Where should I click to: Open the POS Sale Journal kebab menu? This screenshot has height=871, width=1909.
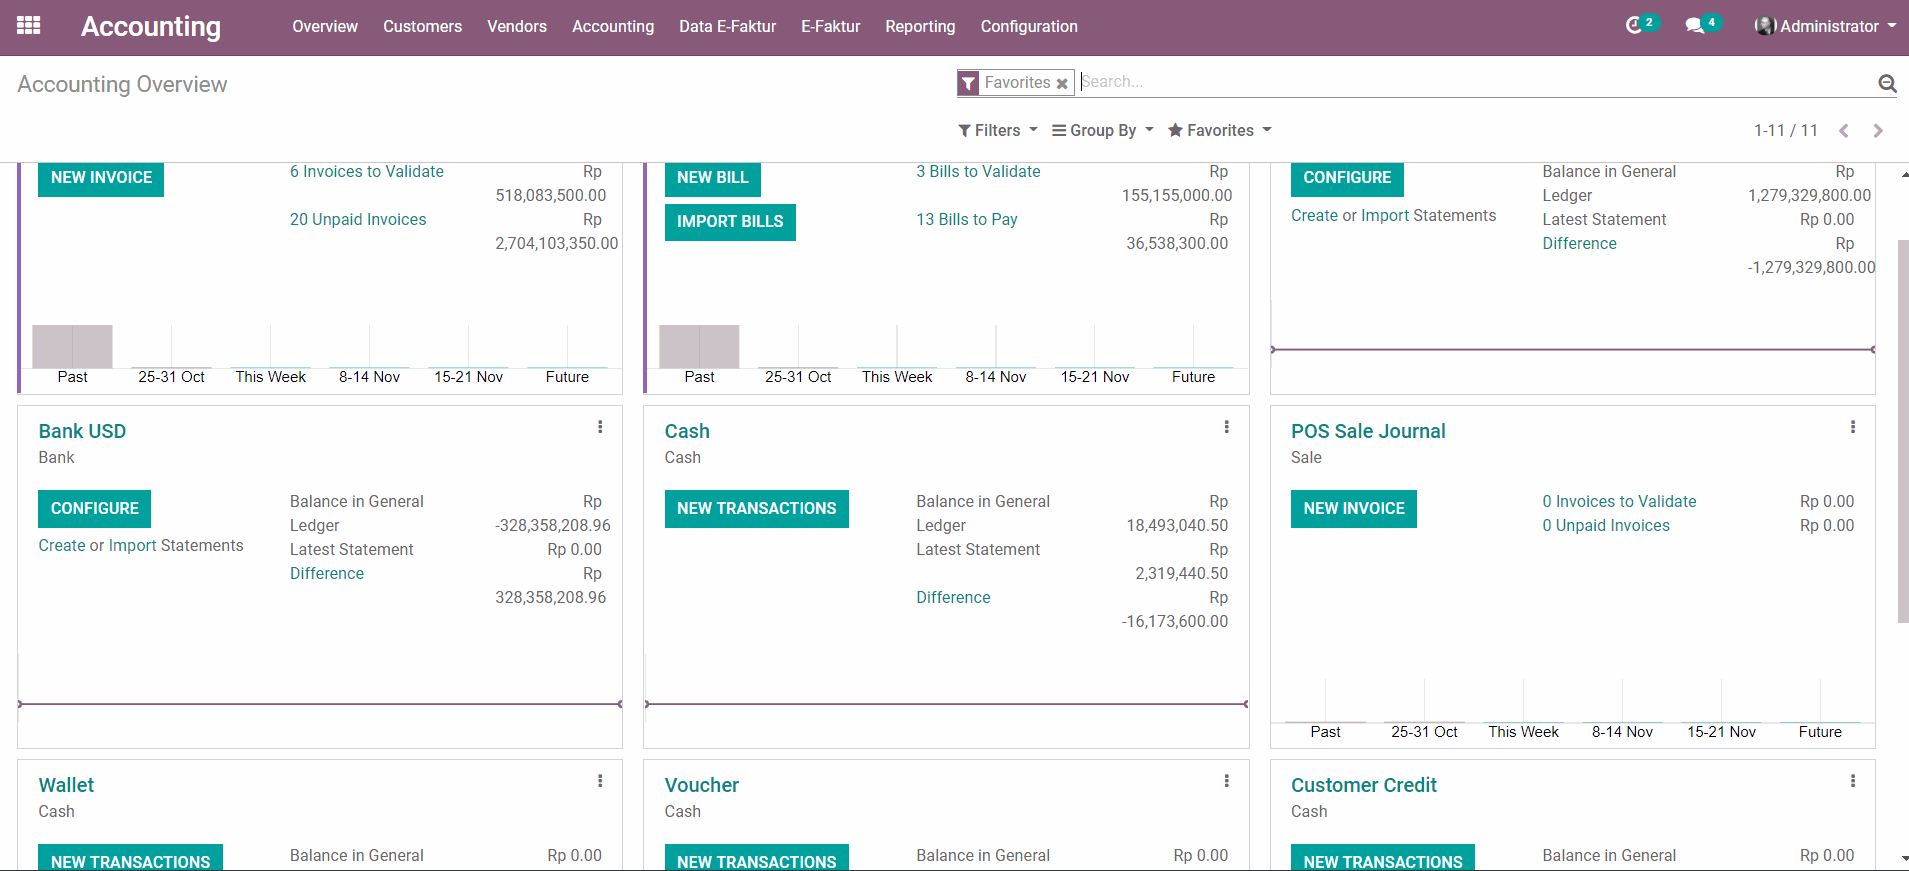pos(1852,427)
